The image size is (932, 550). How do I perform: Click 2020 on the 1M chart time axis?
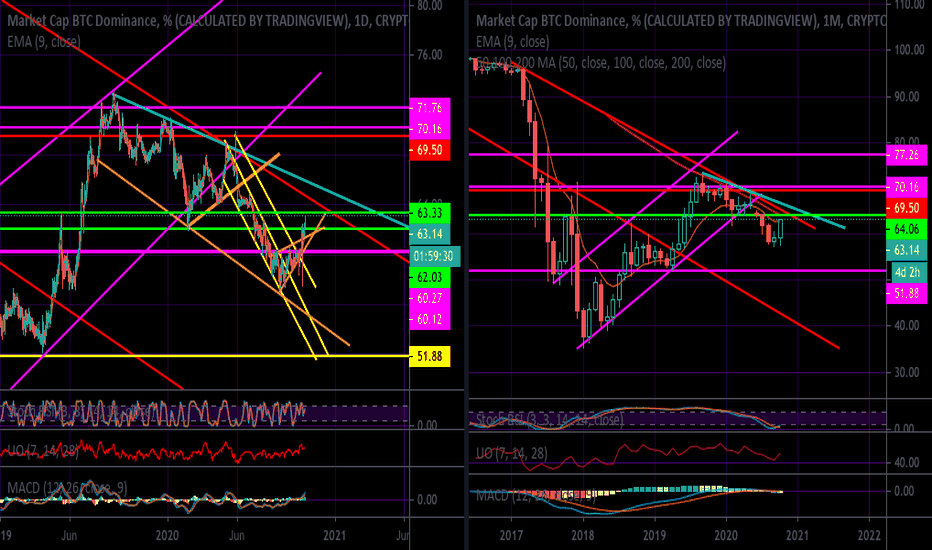726,536
